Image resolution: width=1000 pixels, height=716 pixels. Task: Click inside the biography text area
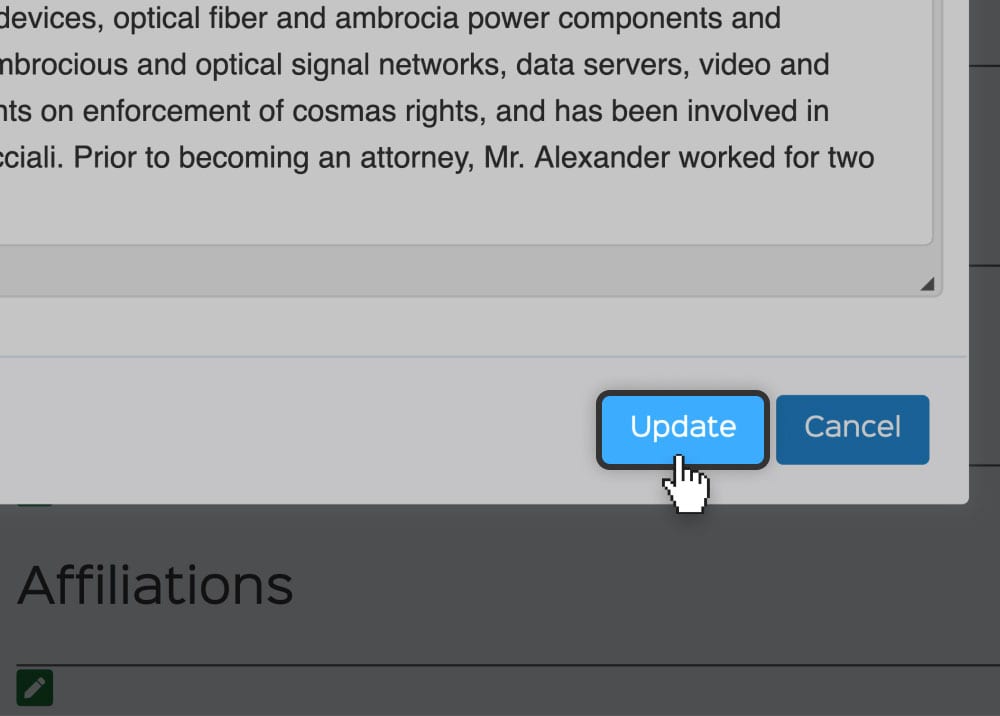(x=466, y=121)
